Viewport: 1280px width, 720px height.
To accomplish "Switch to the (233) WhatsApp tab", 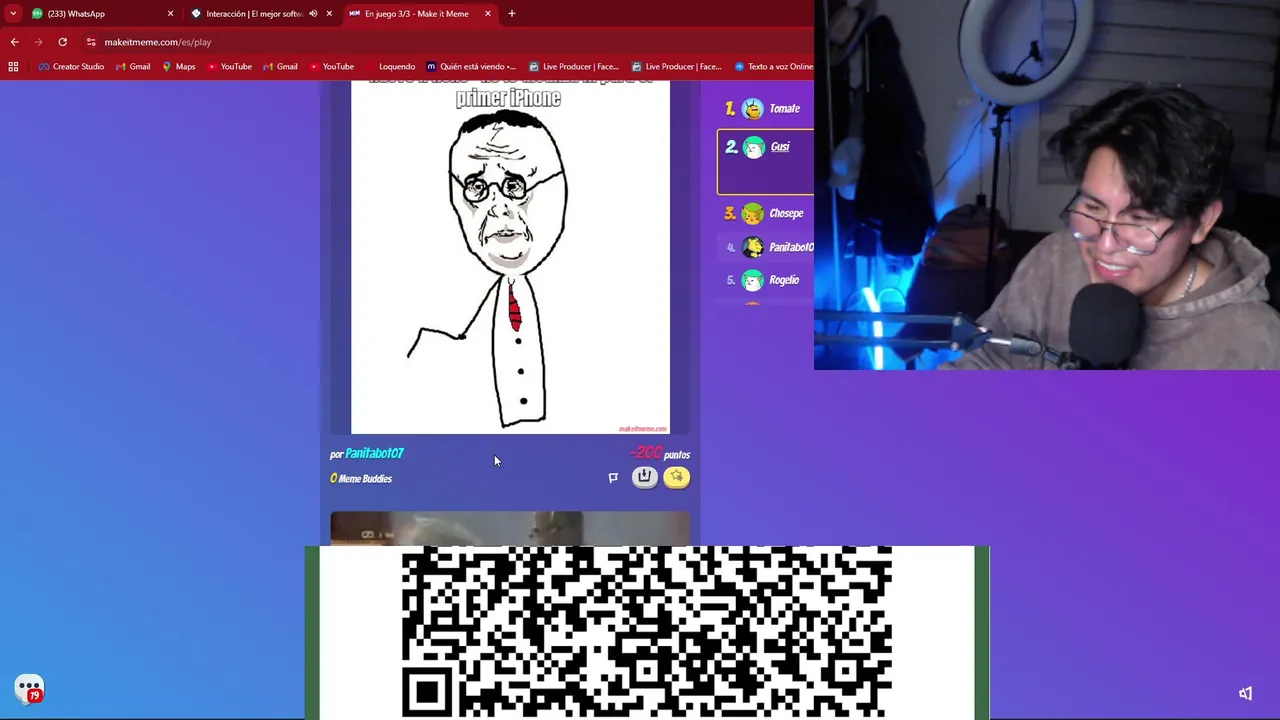I will pyautogui.click(x=102, y=14).
